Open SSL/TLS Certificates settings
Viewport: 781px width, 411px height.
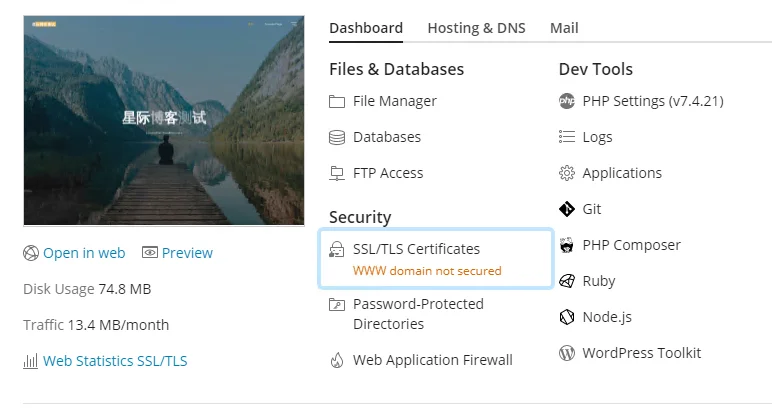(x=416, y=249)
